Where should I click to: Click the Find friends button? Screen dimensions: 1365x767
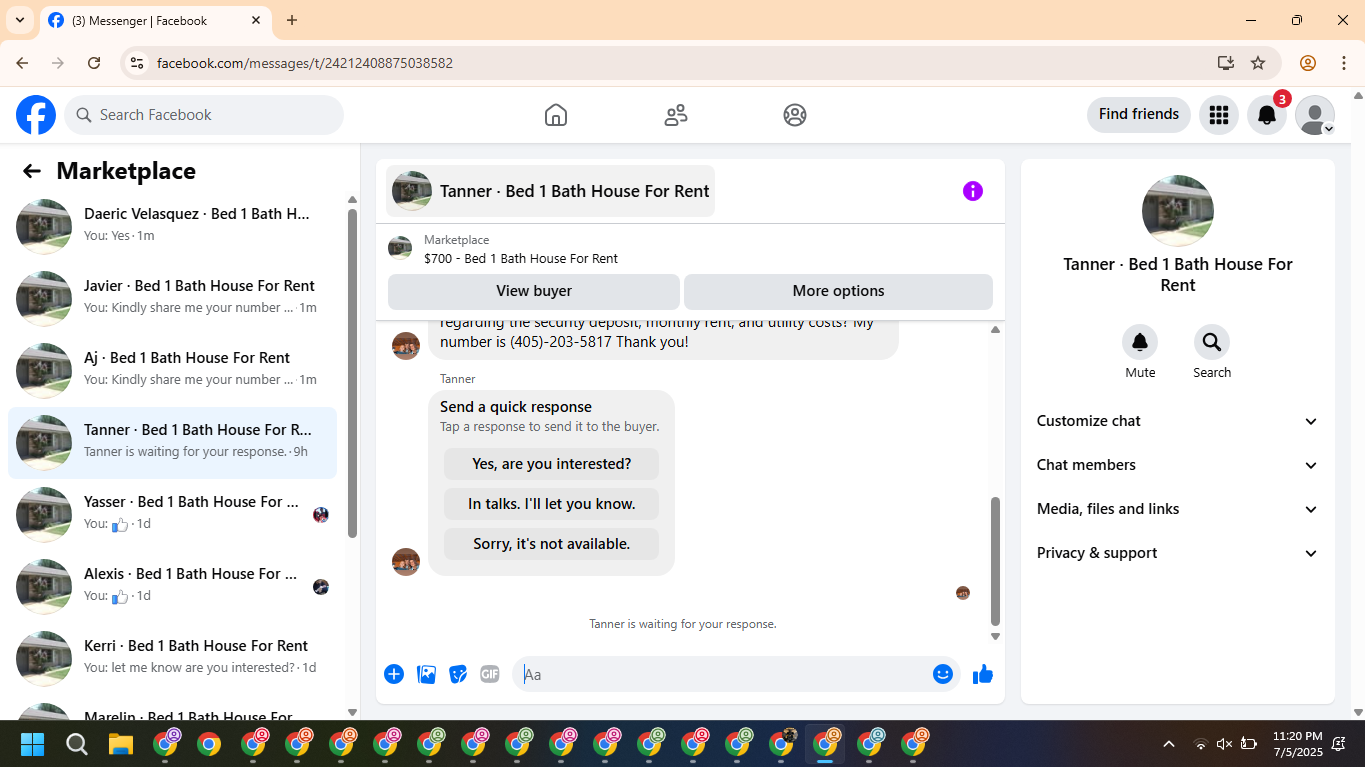click(1139, 114)
